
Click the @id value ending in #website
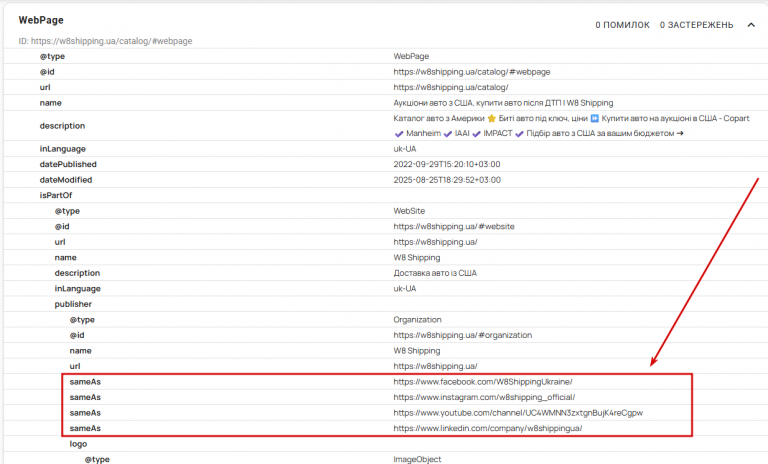(x=454, y=226)
